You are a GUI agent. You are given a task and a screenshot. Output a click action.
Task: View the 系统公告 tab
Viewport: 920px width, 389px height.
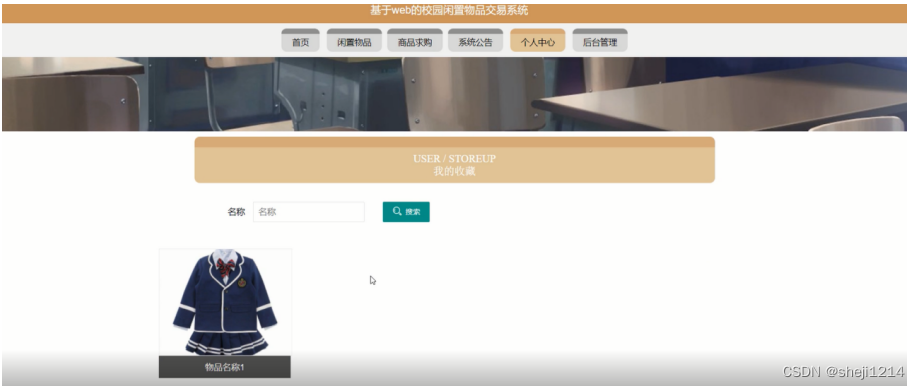475,40
